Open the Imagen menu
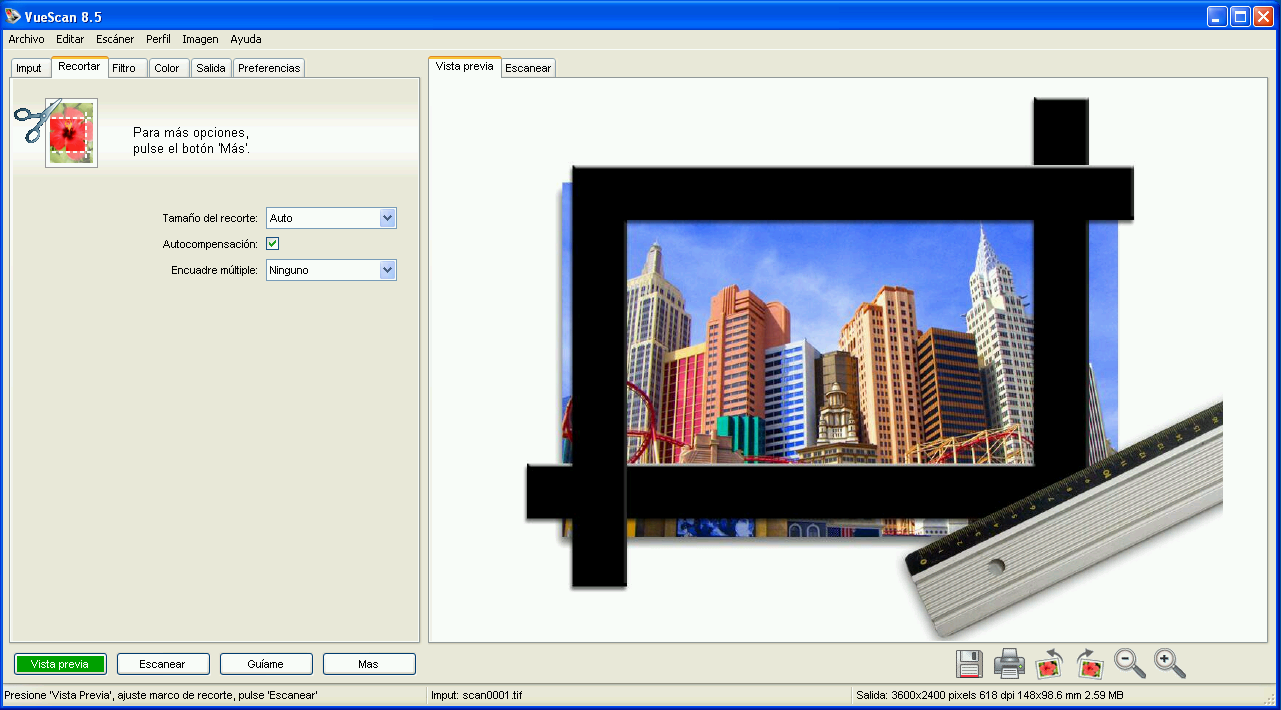 [x=200, y=40]
